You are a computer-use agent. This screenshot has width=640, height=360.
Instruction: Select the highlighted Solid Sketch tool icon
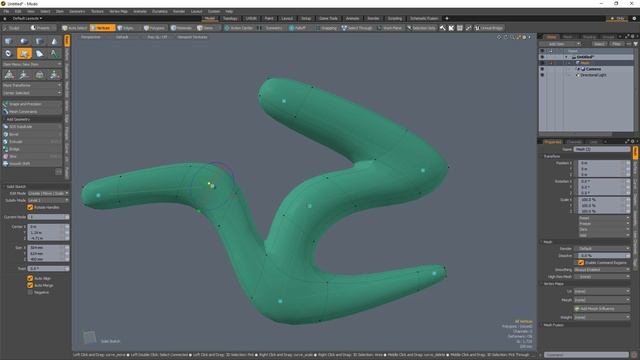click(24, 53)
